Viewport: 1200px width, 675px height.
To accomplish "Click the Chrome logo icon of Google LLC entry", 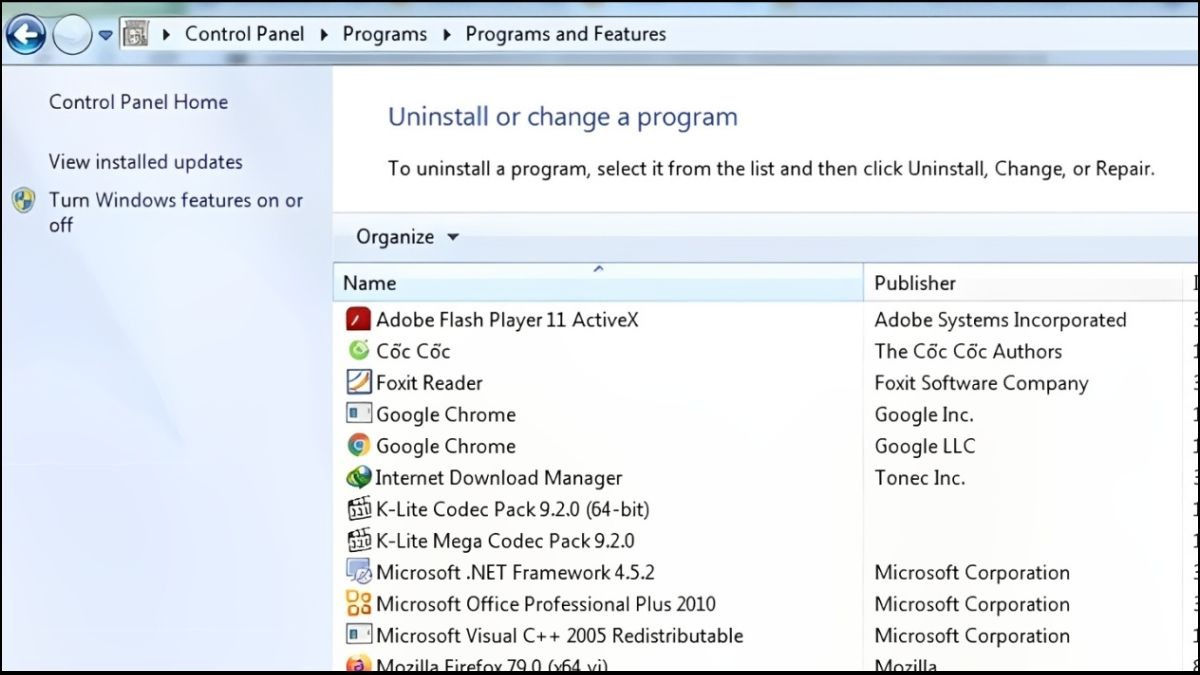I will tap(358, 445).
